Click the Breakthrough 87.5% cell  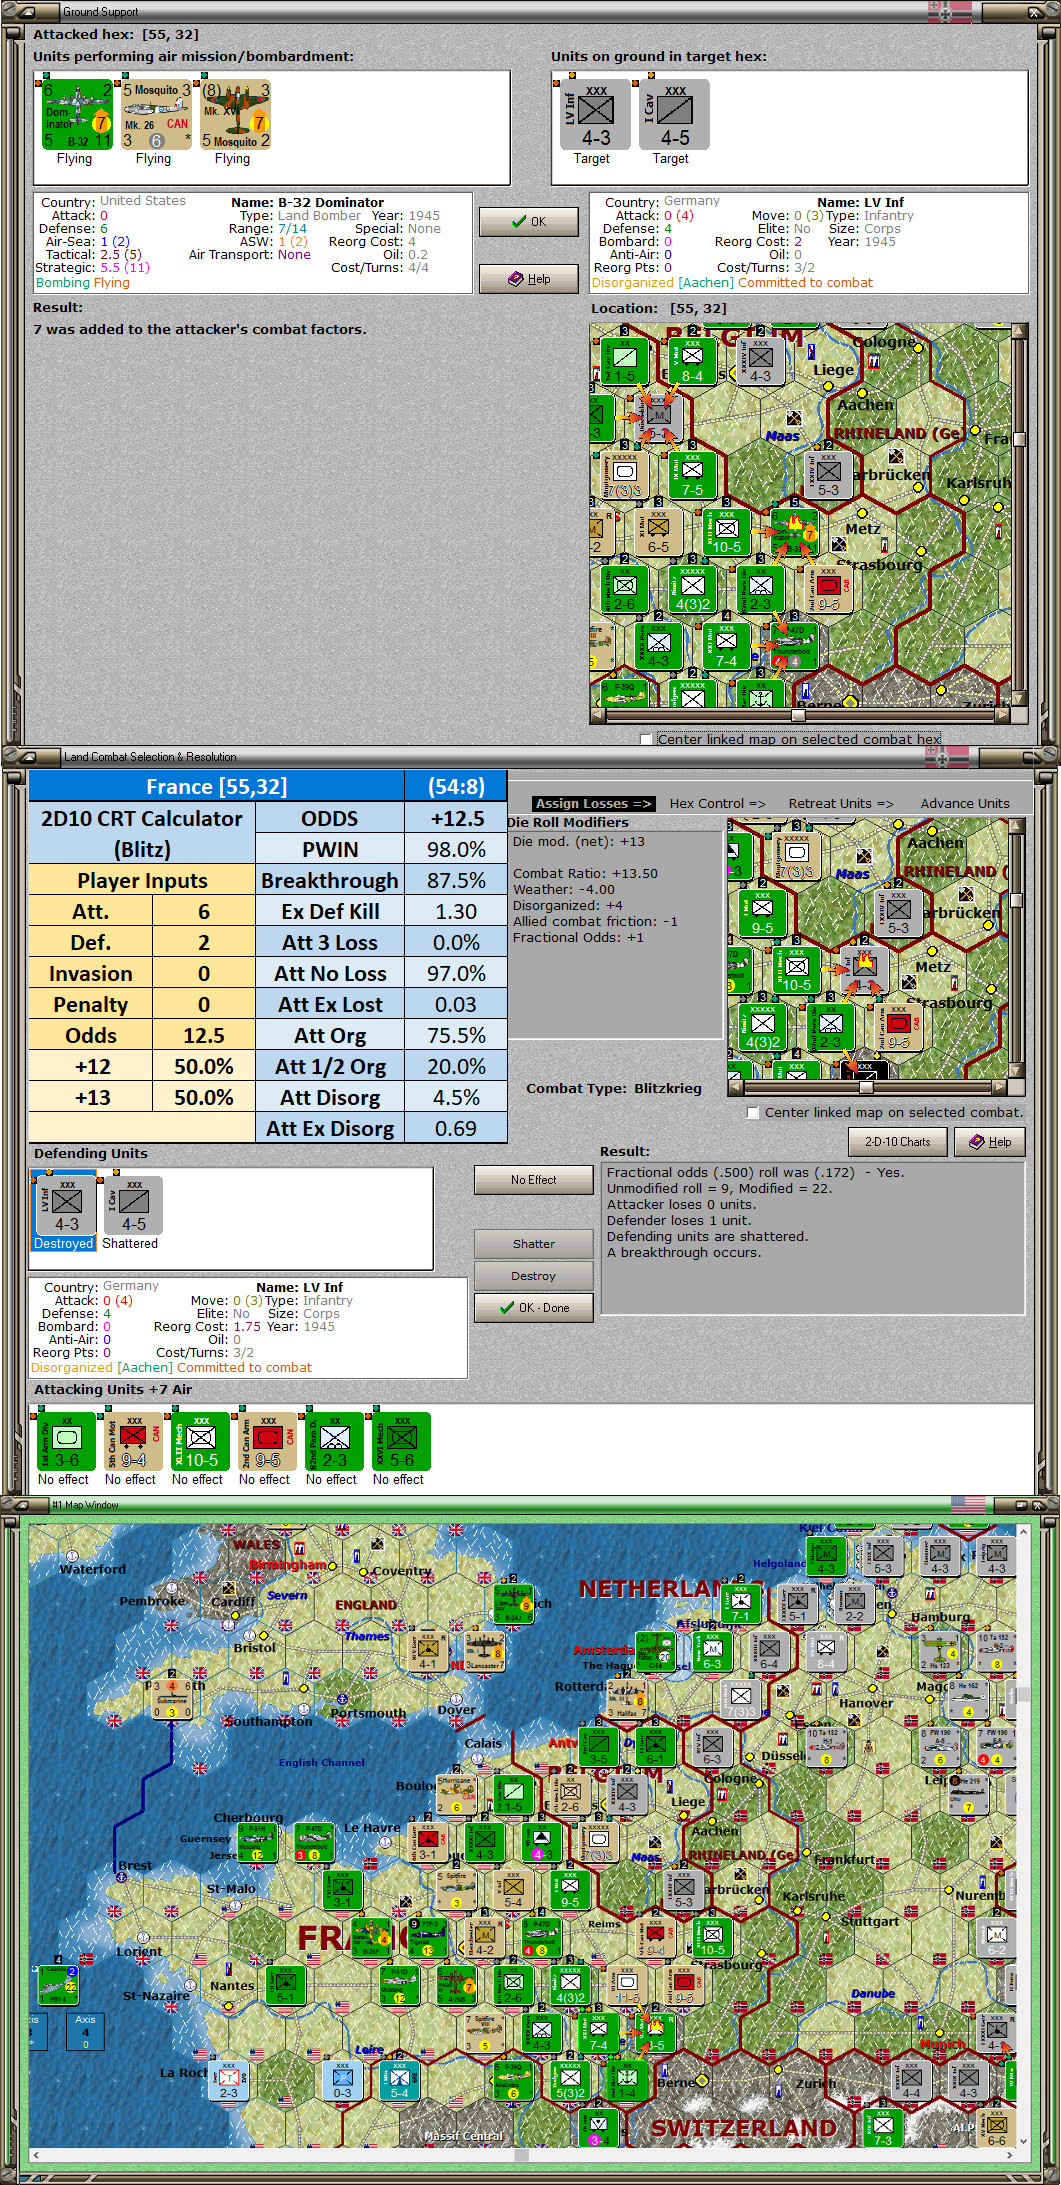(456, 881)
